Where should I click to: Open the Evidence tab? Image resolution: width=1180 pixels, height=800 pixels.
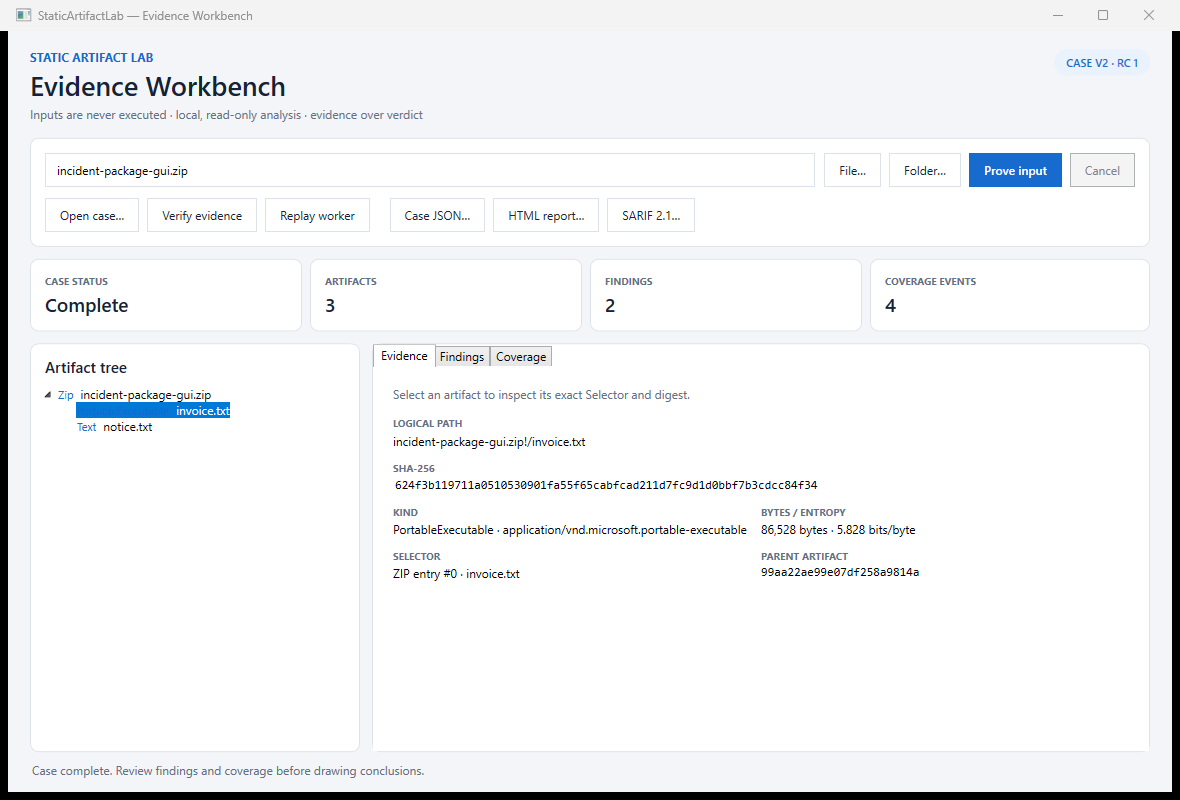pos(404,355)
